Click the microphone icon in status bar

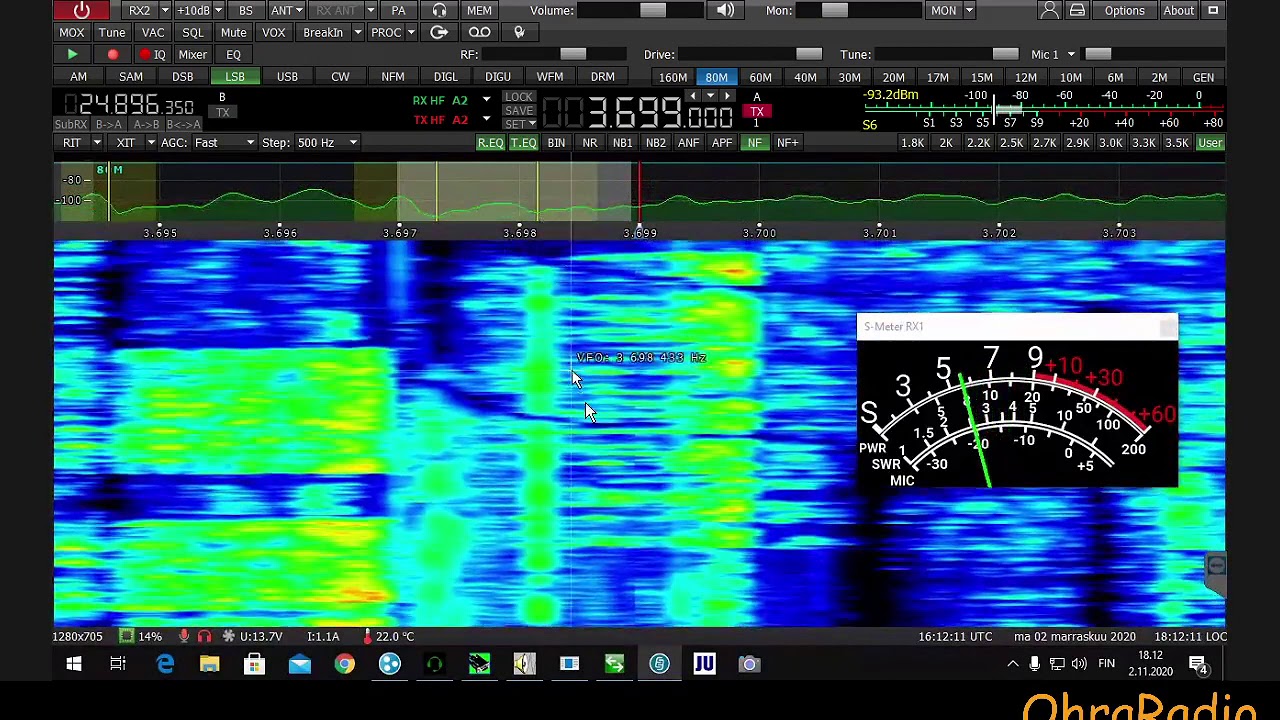[184, 636]
